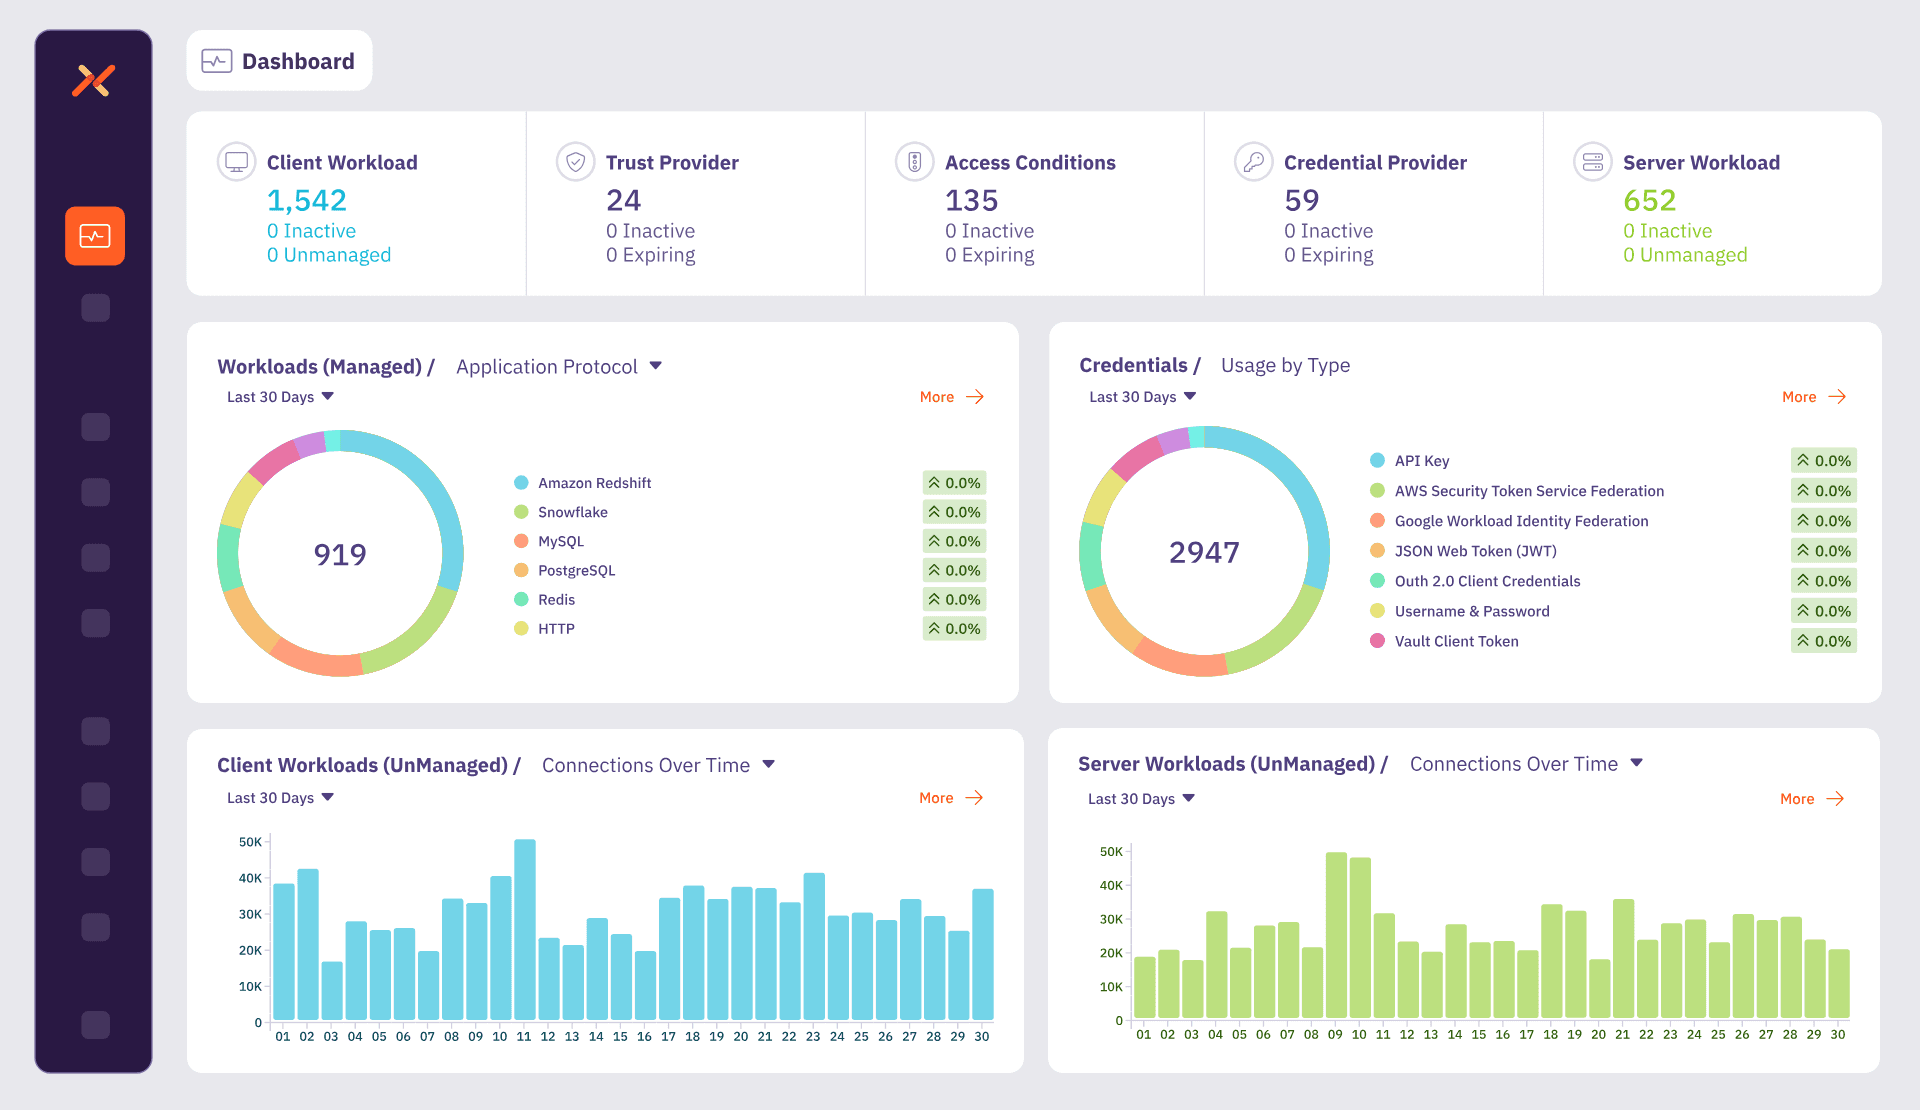Click More link in Workloads (Managed) panel
The width and height of the screenshot is (1920, 1110).
click(952, 397)
